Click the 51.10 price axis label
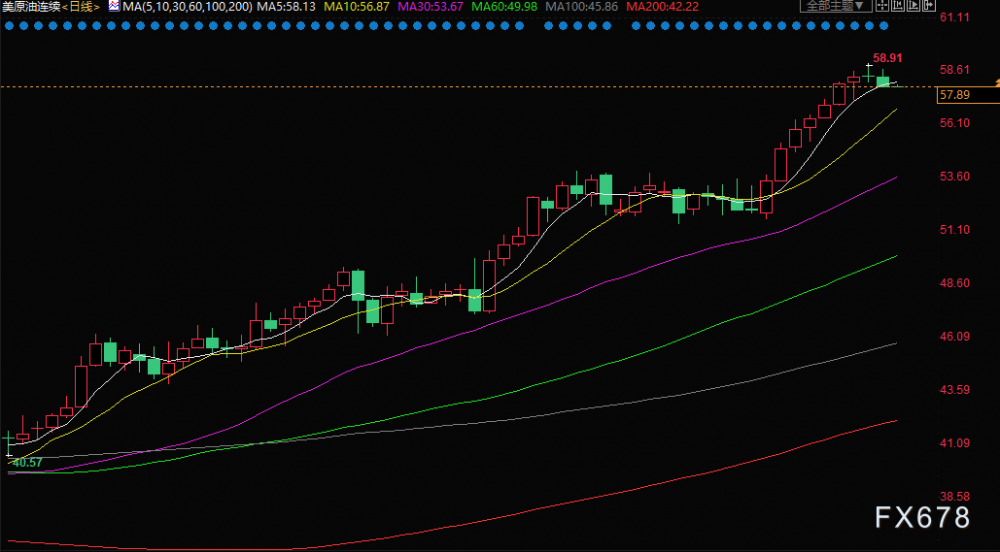 (x=955, y=230)
